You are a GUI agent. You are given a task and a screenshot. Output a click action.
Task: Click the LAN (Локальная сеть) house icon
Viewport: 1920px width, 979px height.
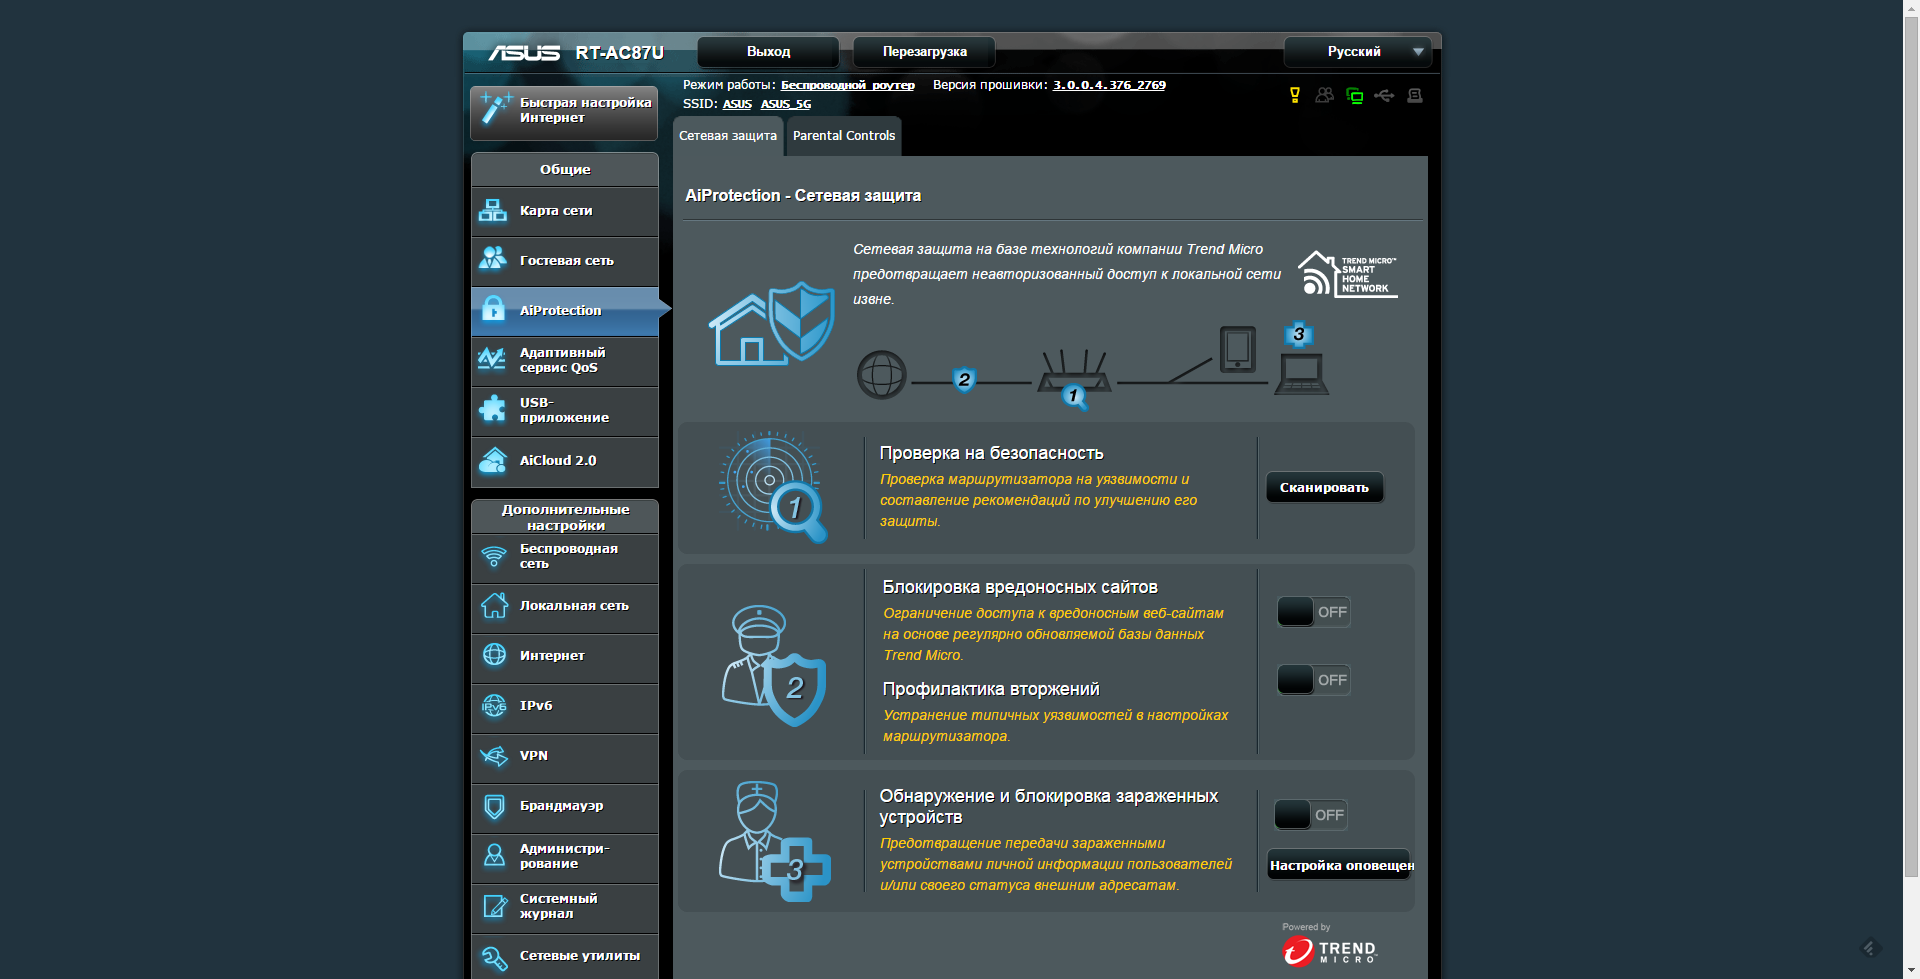[x=494, y=605]
